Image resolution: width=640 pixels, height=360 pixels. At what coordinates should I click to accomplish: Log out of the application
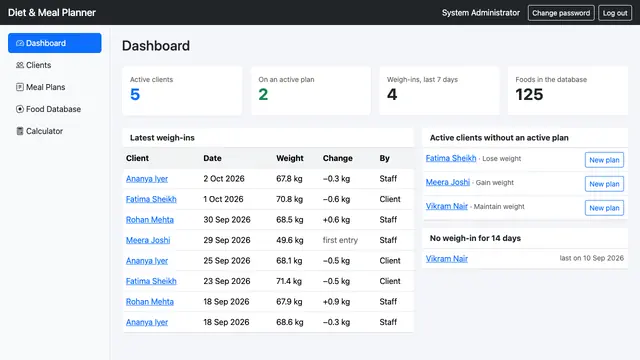pos(615,13)
